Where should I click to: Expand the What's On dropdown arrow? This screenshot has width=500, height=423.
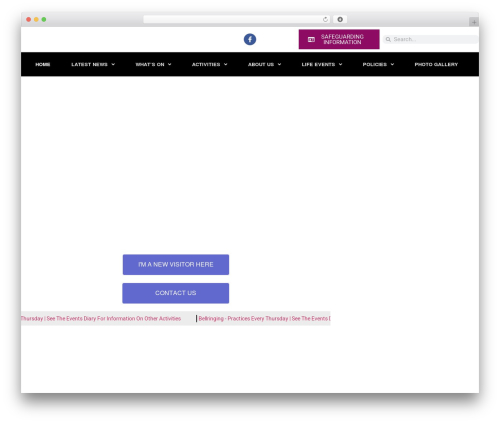[x=170, y=64]
